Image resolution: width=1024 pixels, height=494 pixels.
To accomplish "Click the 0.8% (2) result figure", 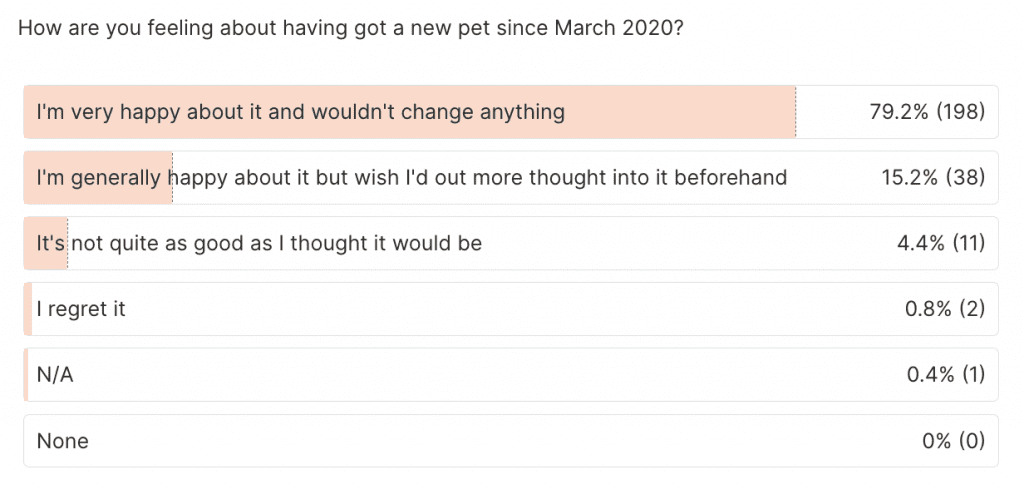I will pyautogui.click(x=945, y=309).
